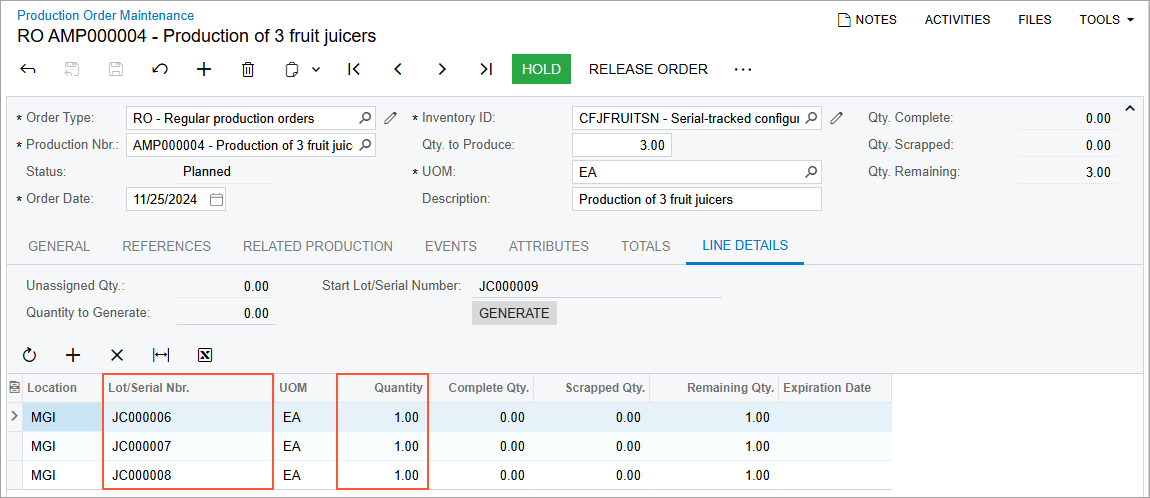This screenshot has width=1150, height=498.
Task: Go to the last record
Action: tap(486, 69)
